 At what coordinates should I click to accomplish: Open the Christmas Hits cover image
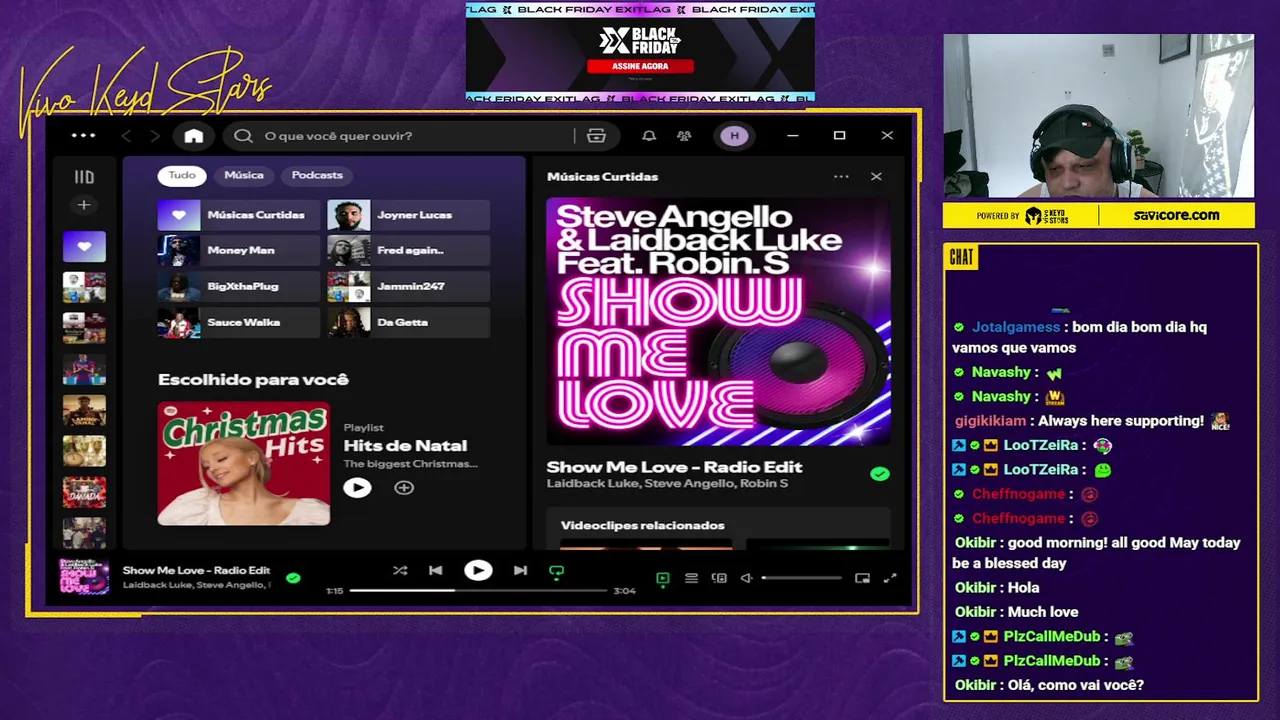click(x=244, y=463)
